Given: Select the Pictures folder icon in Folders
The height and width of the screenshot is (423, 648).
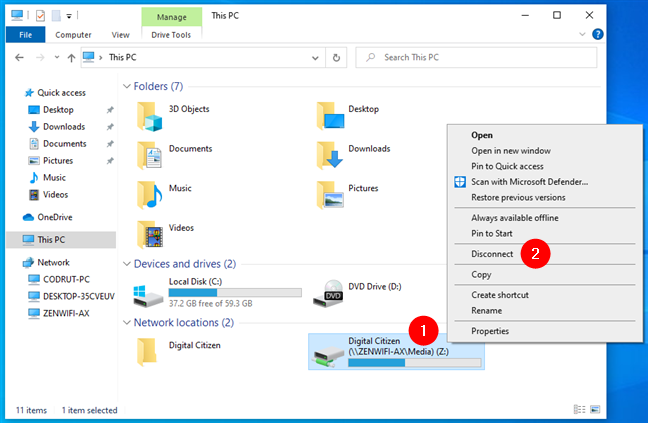Looking at the screenshot, I should [330, 195].
